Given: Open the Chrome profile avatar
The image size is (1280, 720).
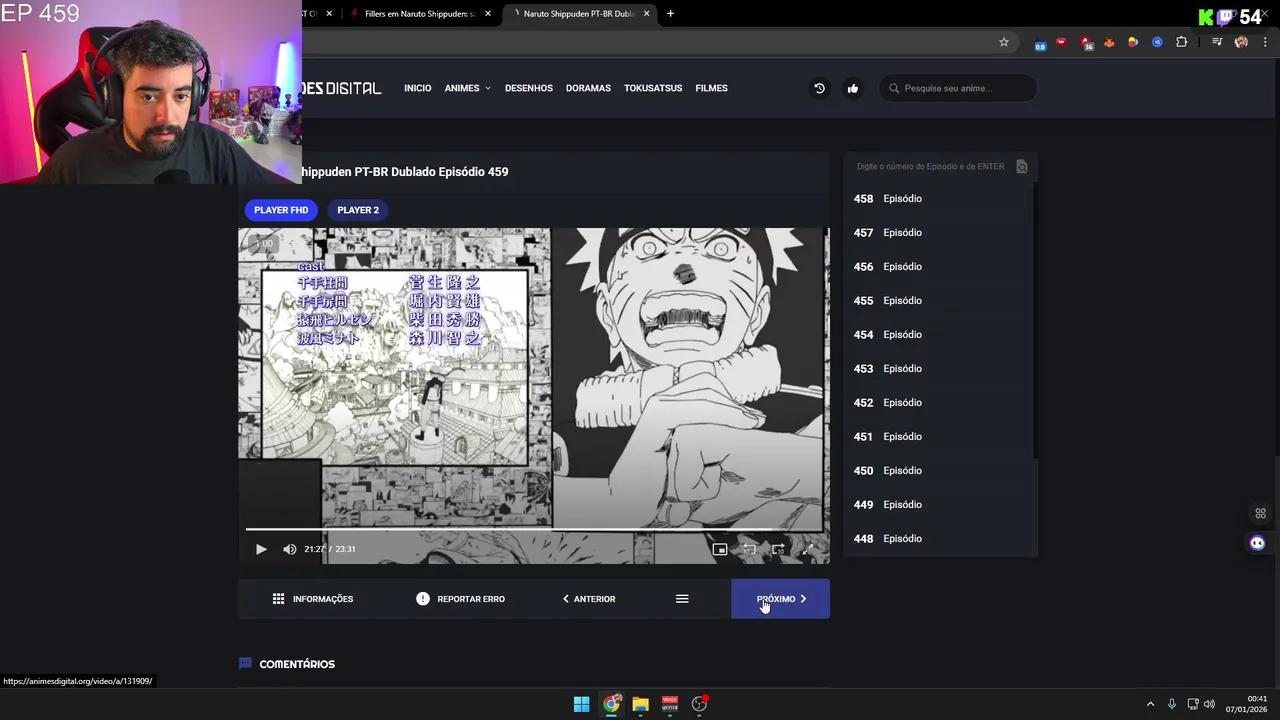Looking at the screenshot, I should pos(1241,42).
